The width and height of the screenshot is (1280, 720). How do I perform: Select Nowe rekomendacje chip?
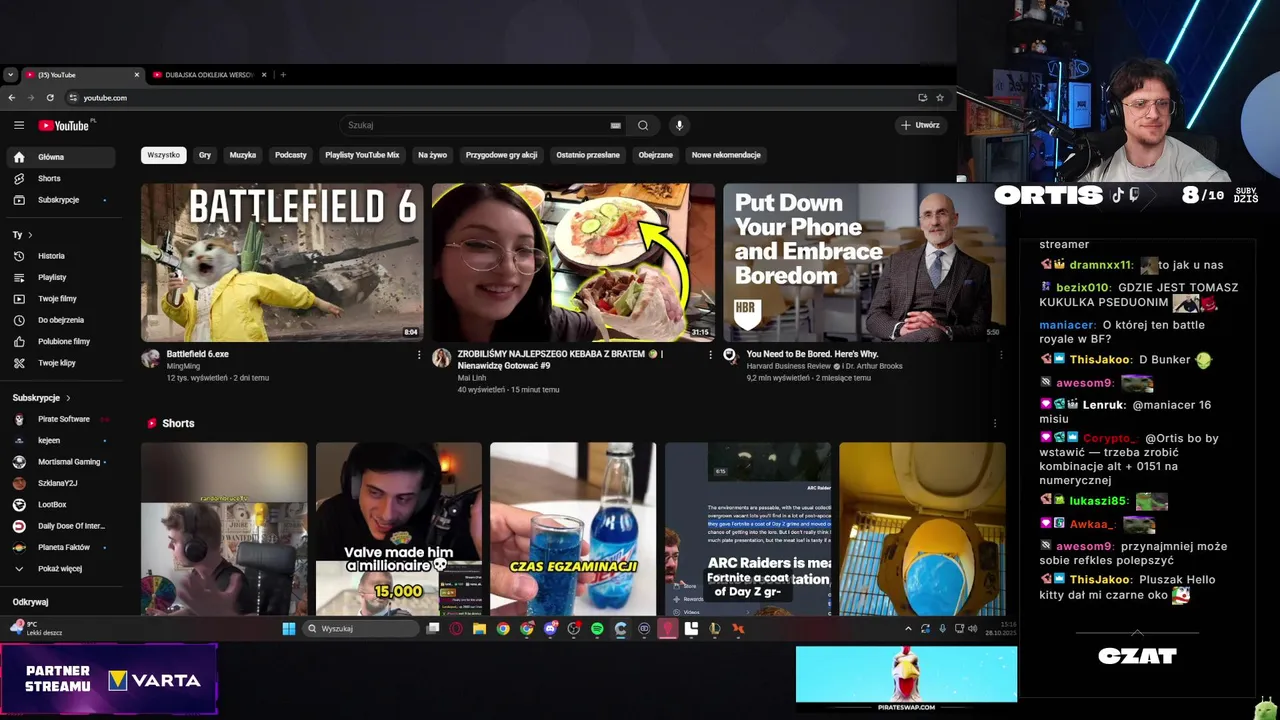(x=726, y=155)
